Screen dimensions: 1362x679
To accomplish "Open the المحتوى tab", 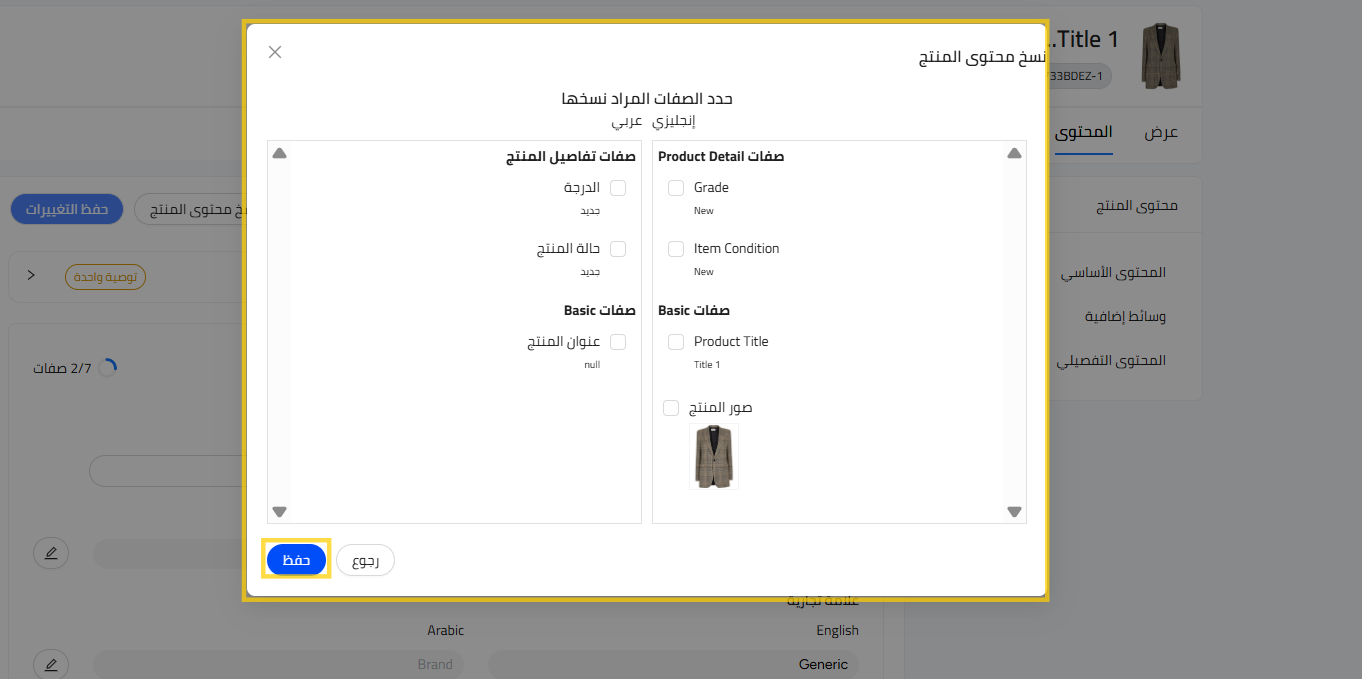I will click(1084, 133).
